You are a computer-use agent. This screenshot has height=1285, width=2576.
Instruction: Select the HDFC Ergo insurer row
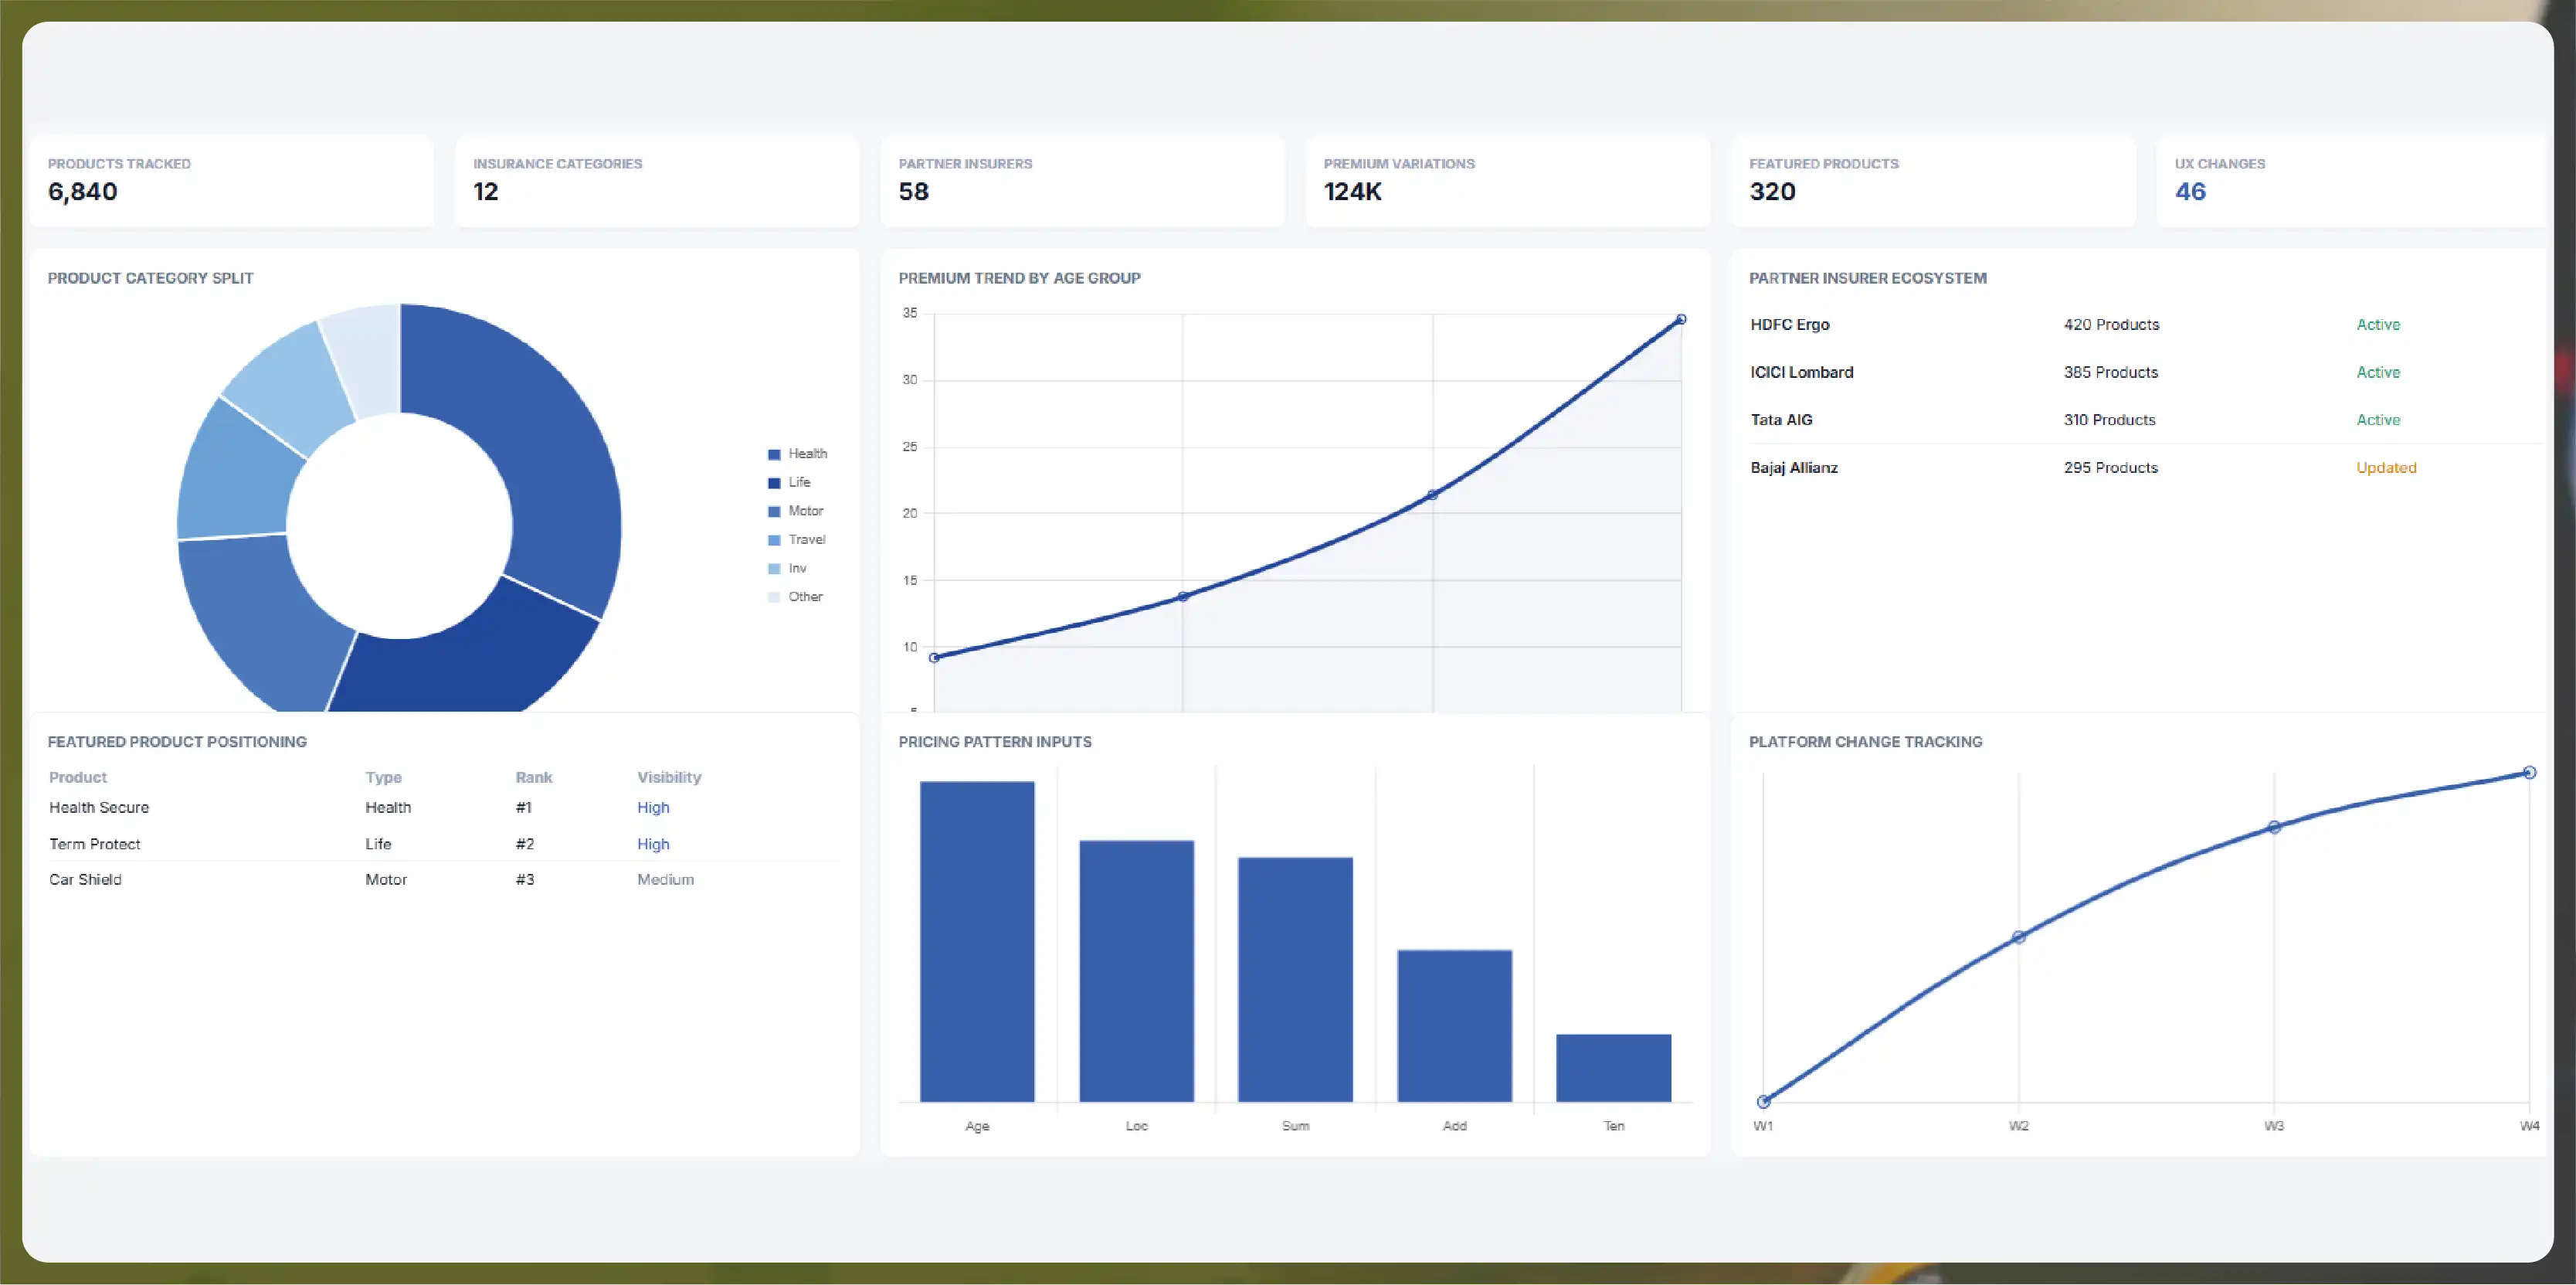point(2145,325)
